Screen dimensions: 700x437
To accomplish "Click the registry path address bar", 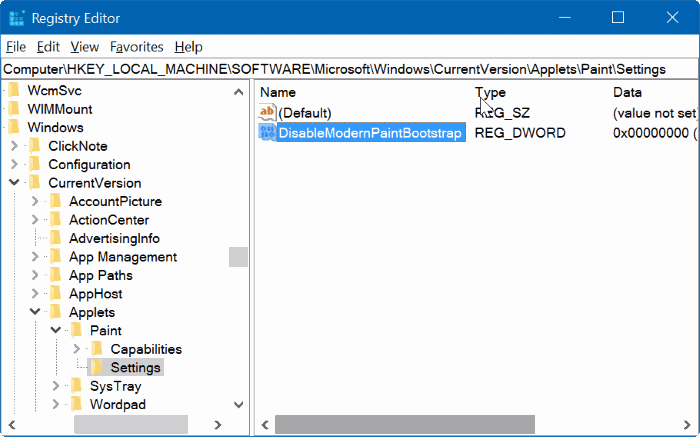I will tap(350, 70).
